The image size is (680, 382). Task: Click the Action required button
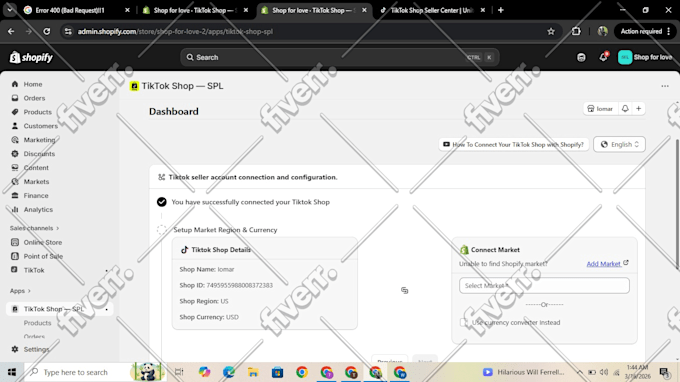click(645, 31)
